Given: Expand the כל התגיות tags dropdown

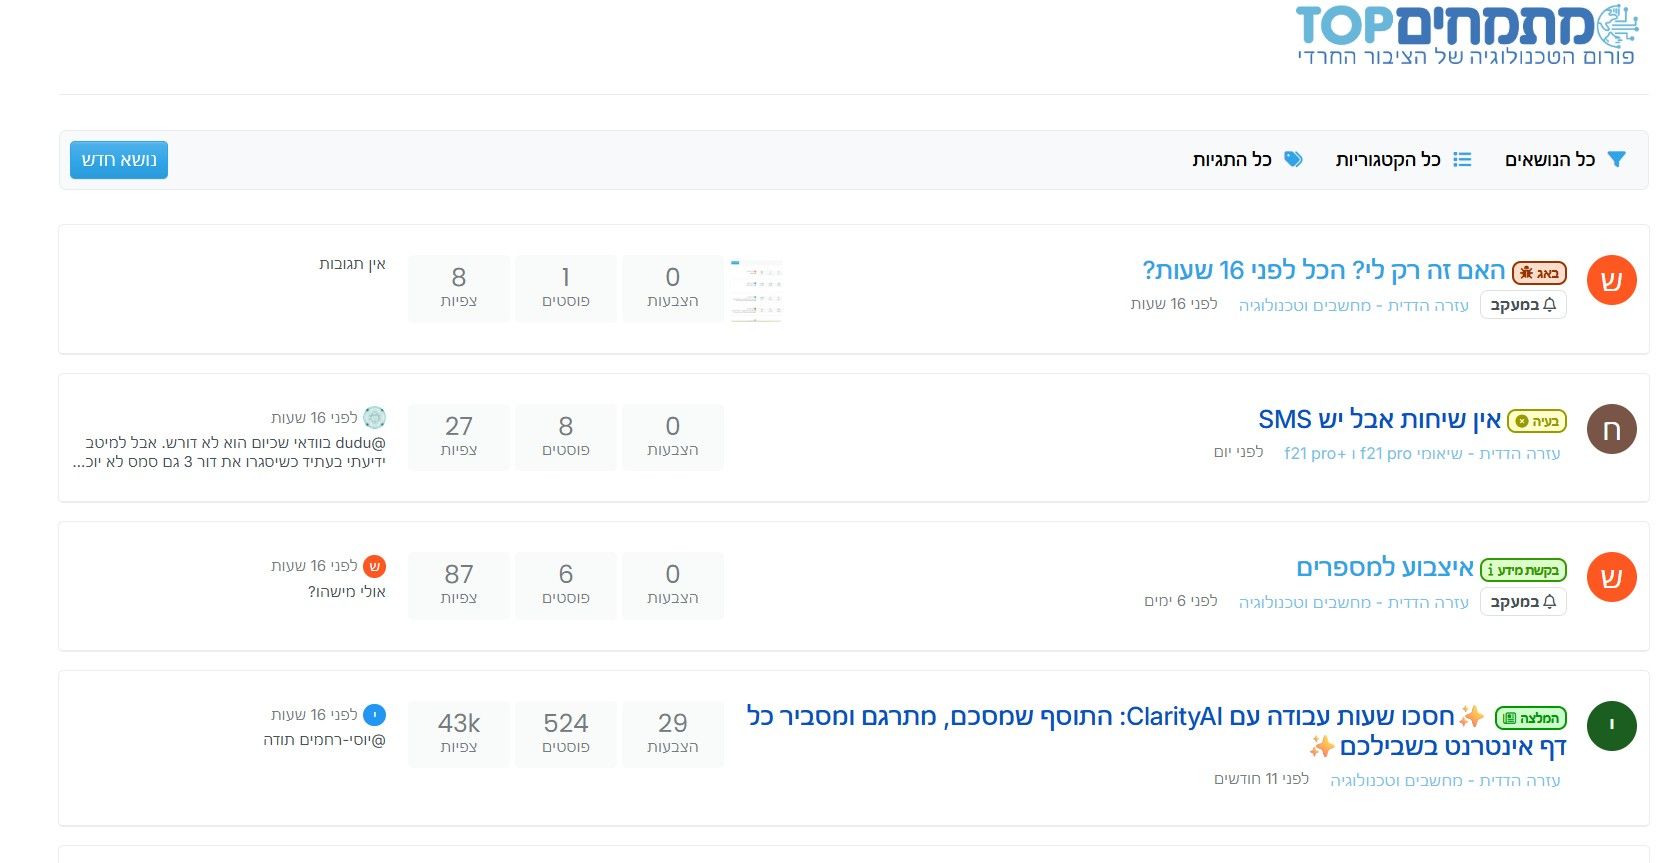Looking at the screenshot, I should (1246, 160).
